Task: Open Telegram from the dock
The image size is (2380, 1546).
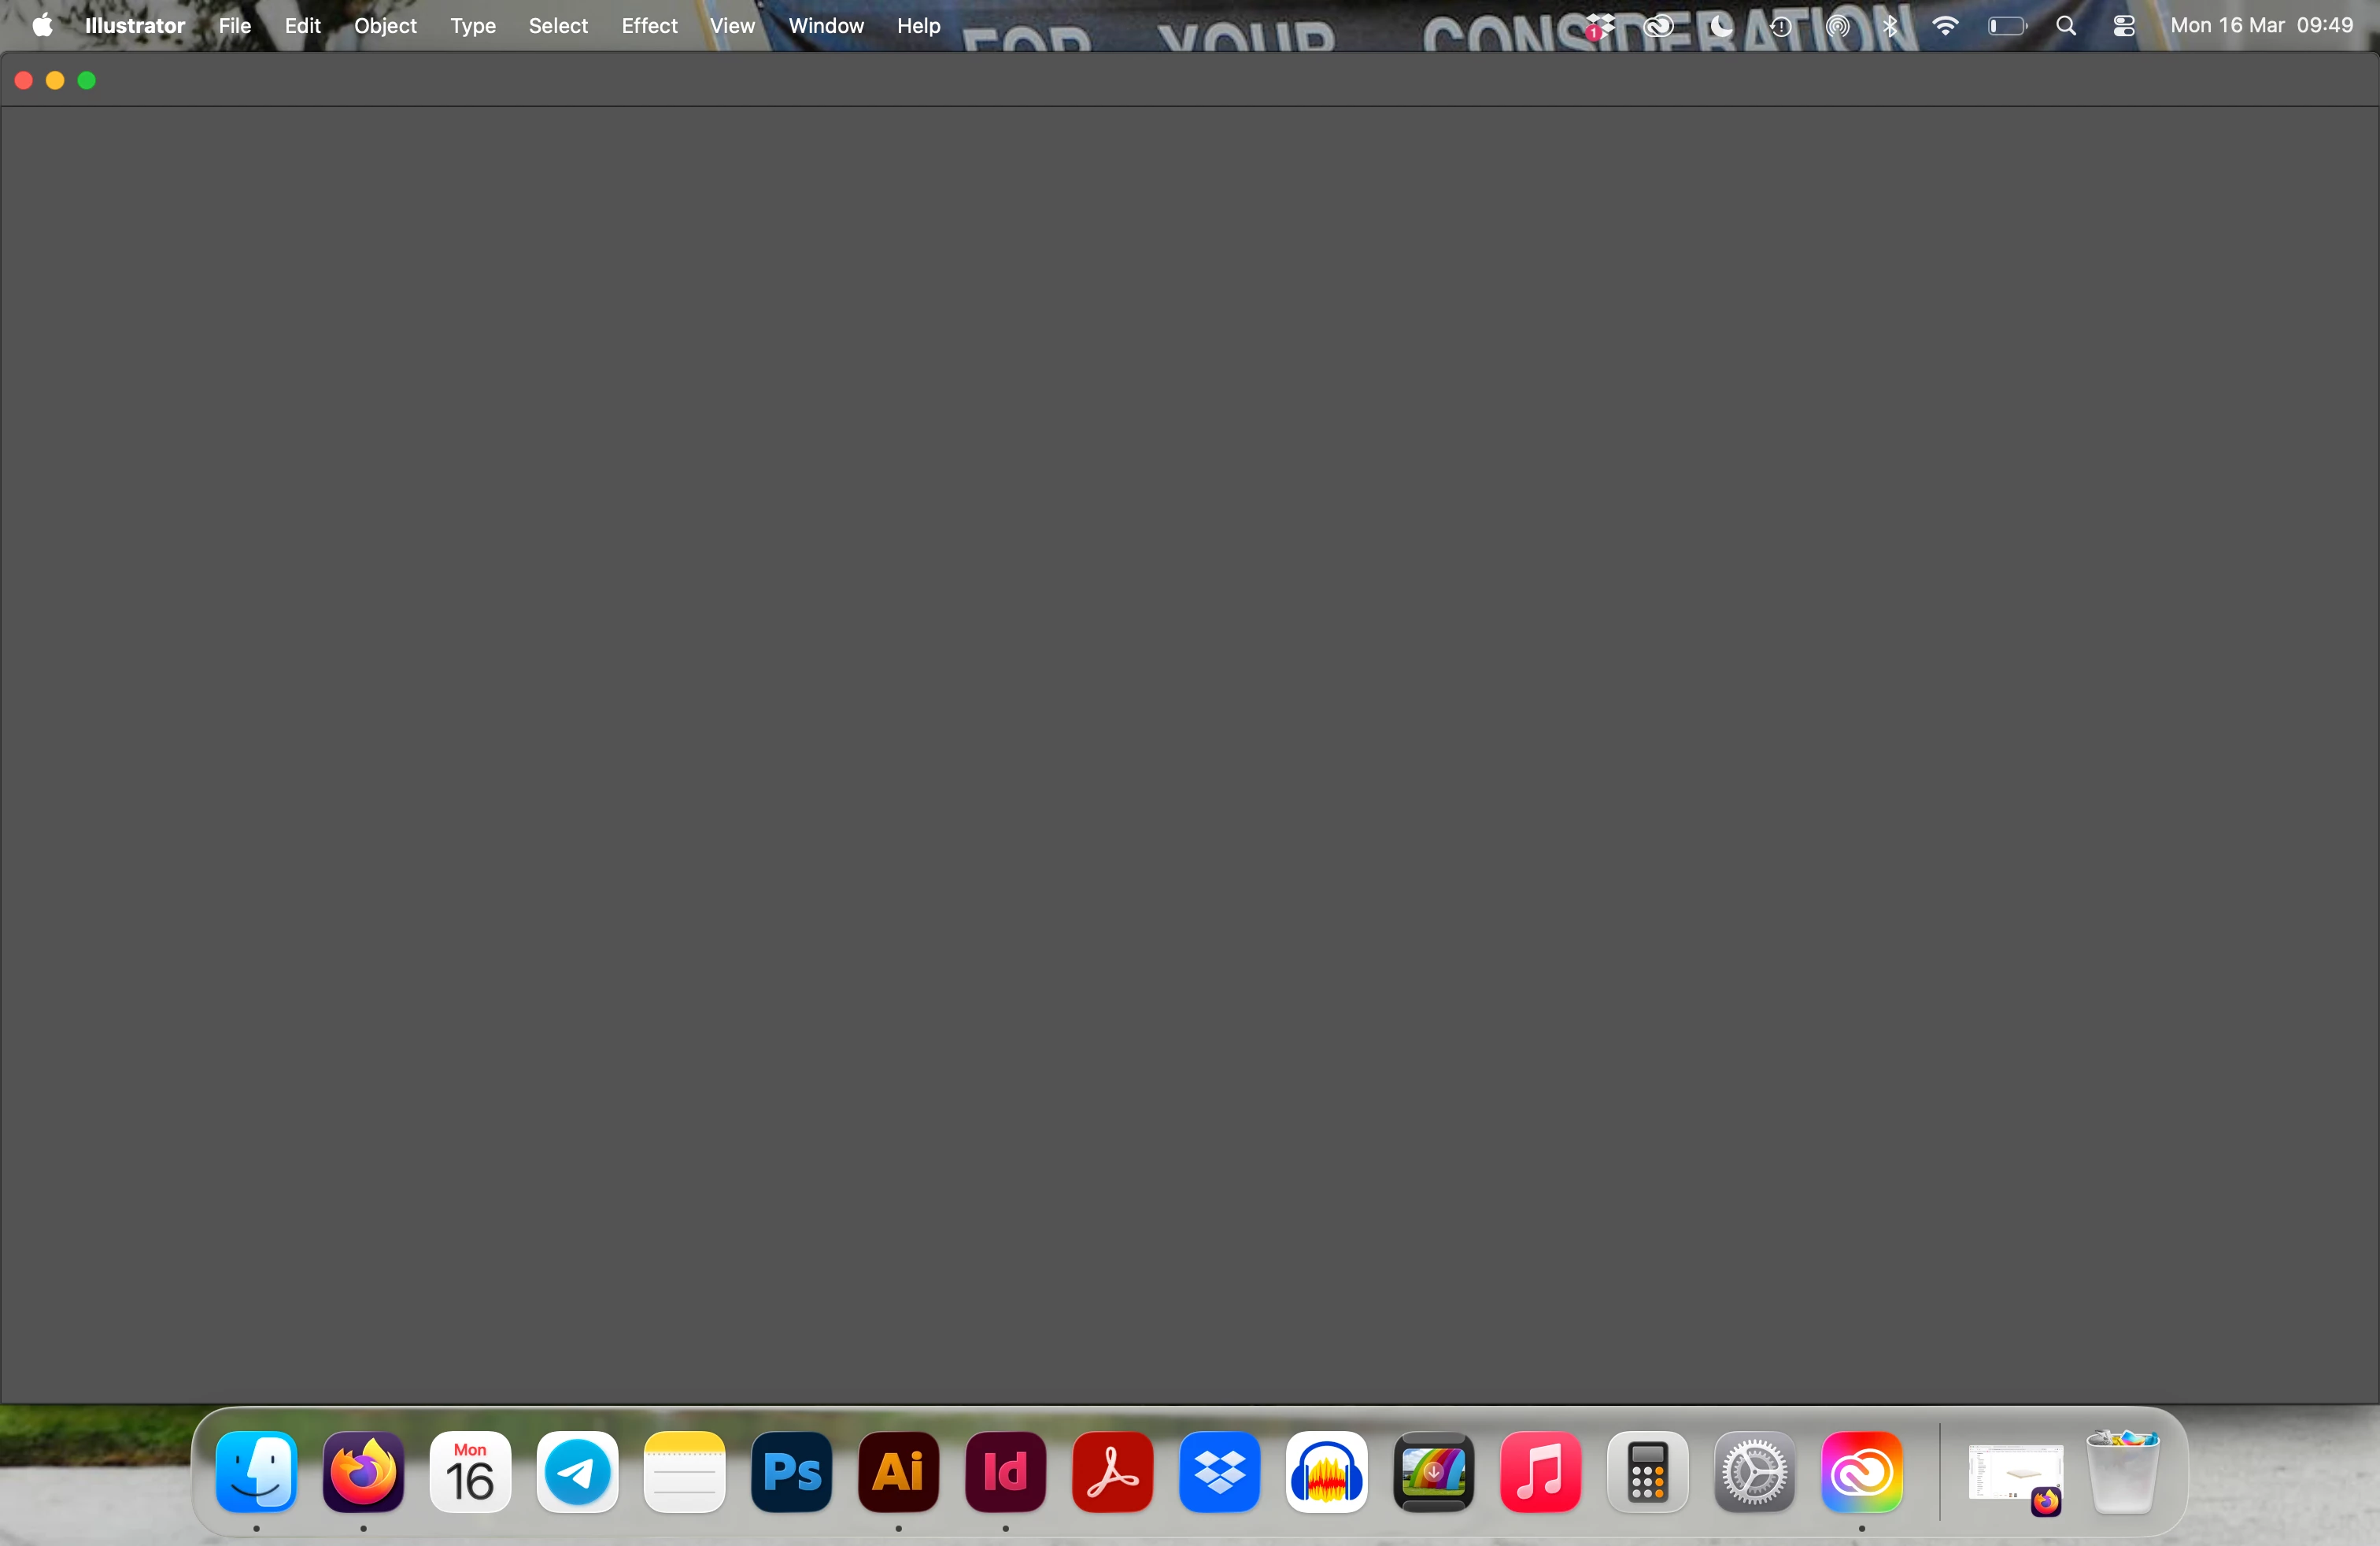Action: 577,1472
